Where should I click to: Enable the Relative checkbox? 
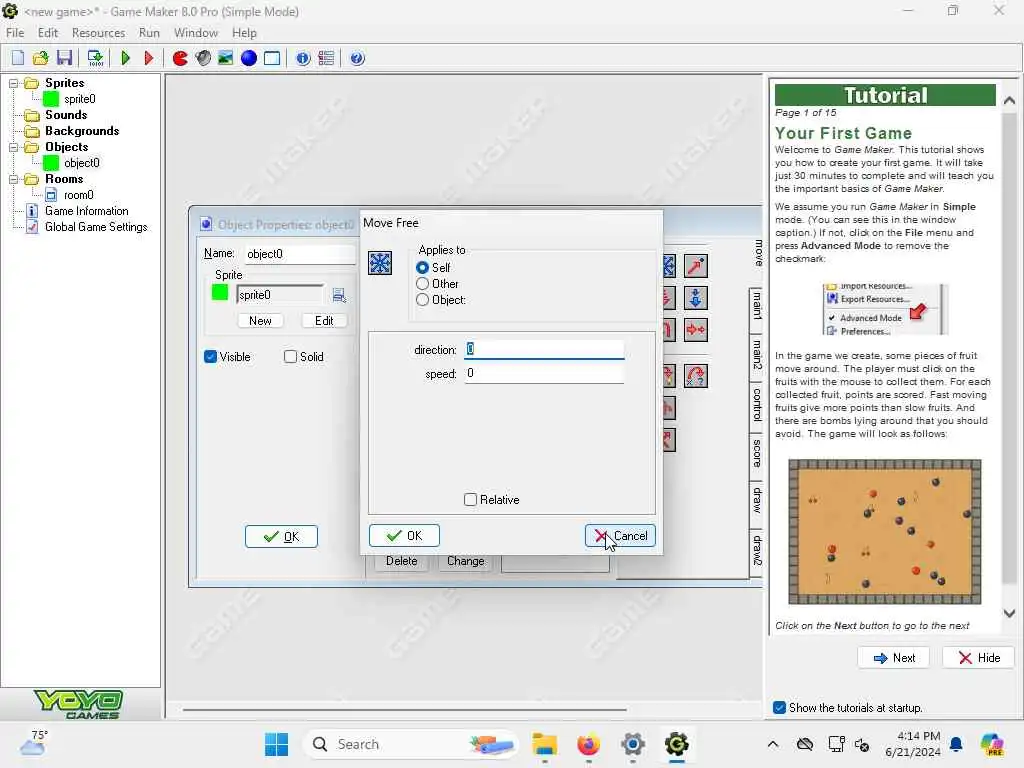470,500
